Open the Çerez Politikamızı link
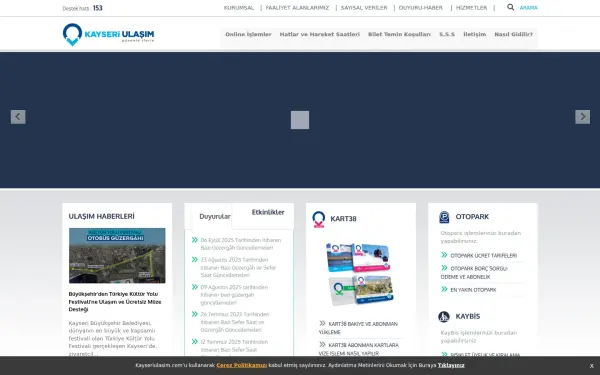 point(242,365)
